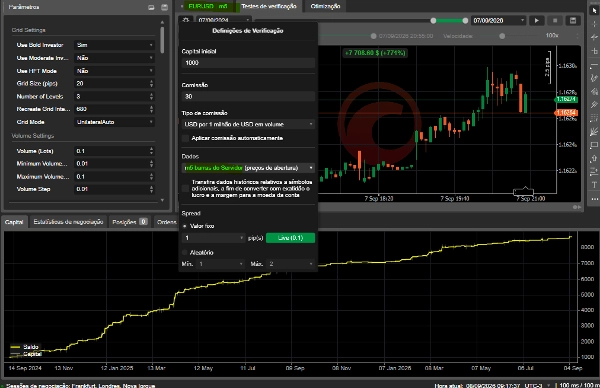Switch to Testes de verificação tab
Viewport: 600px width, 388px height.
[x=269, y=7]
